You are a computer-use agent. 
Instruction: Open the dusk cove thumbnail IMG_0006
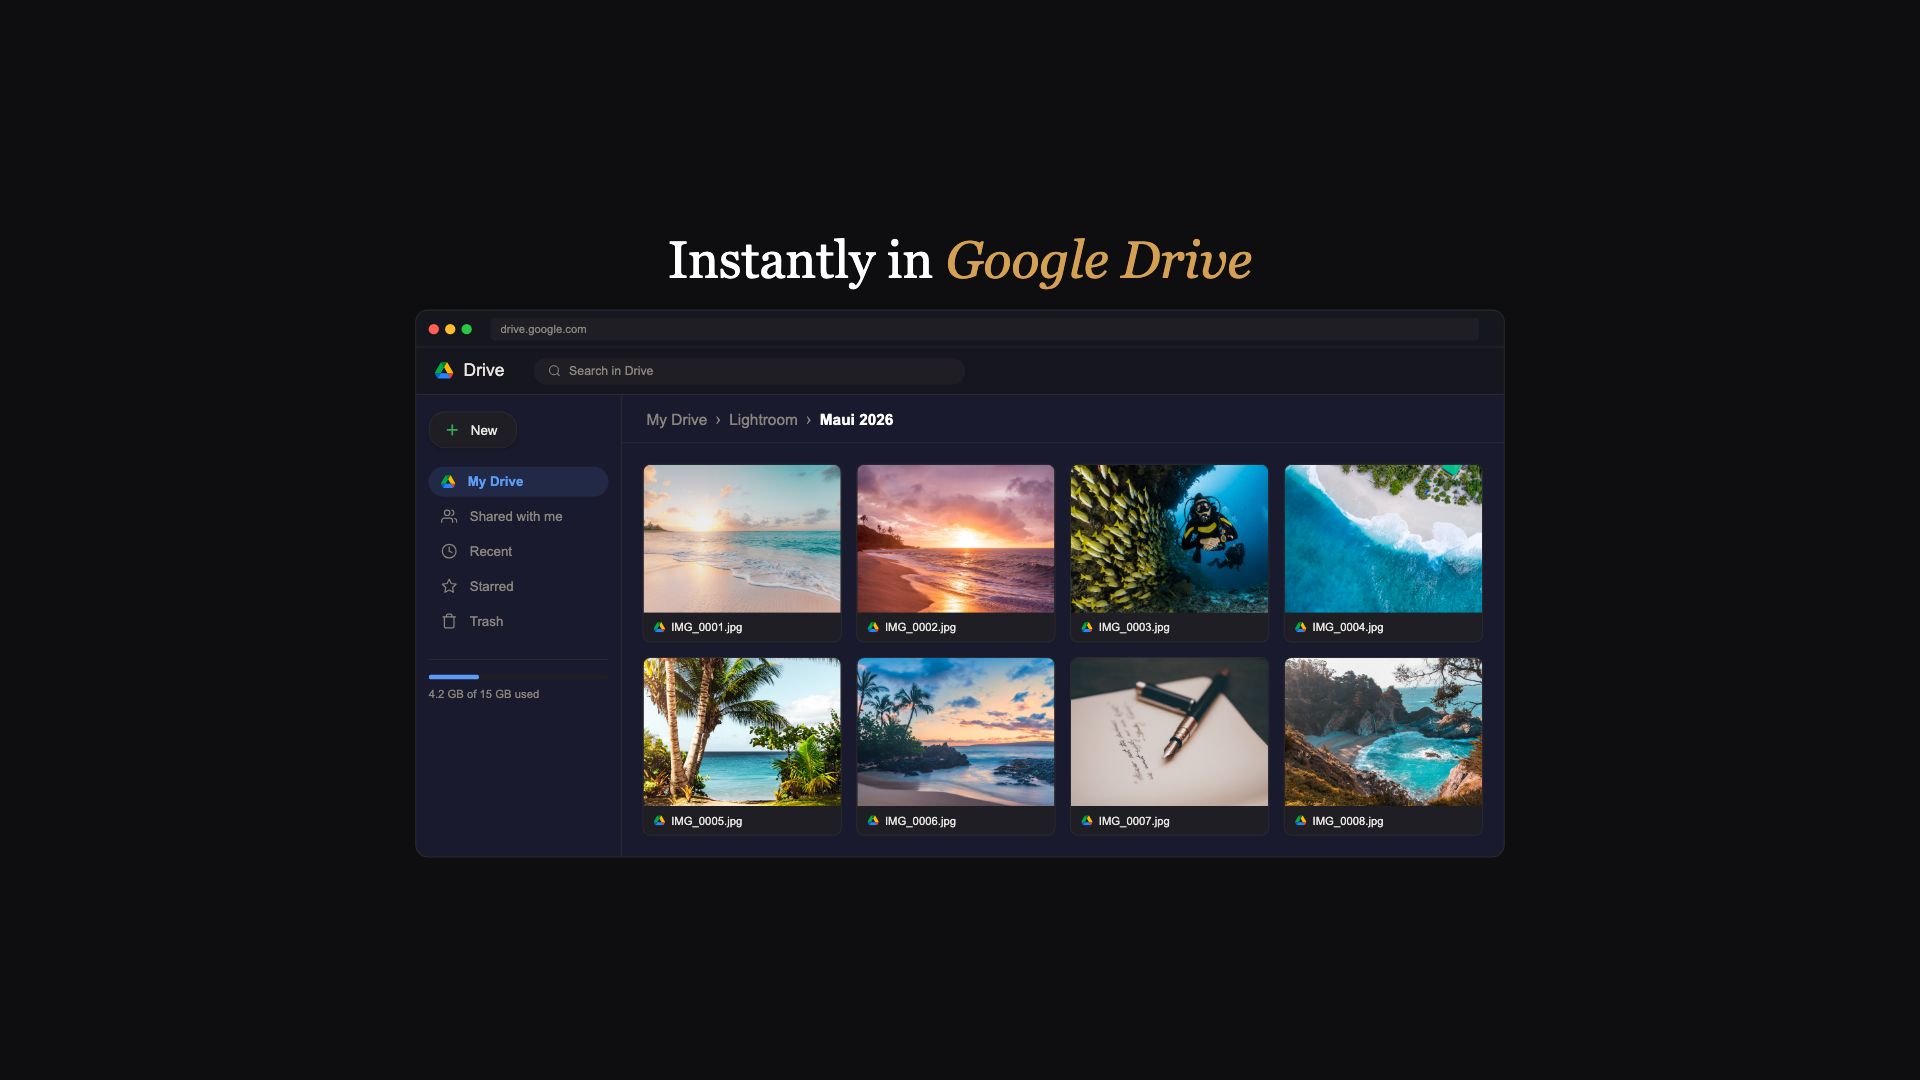click(x=956, y=732)
